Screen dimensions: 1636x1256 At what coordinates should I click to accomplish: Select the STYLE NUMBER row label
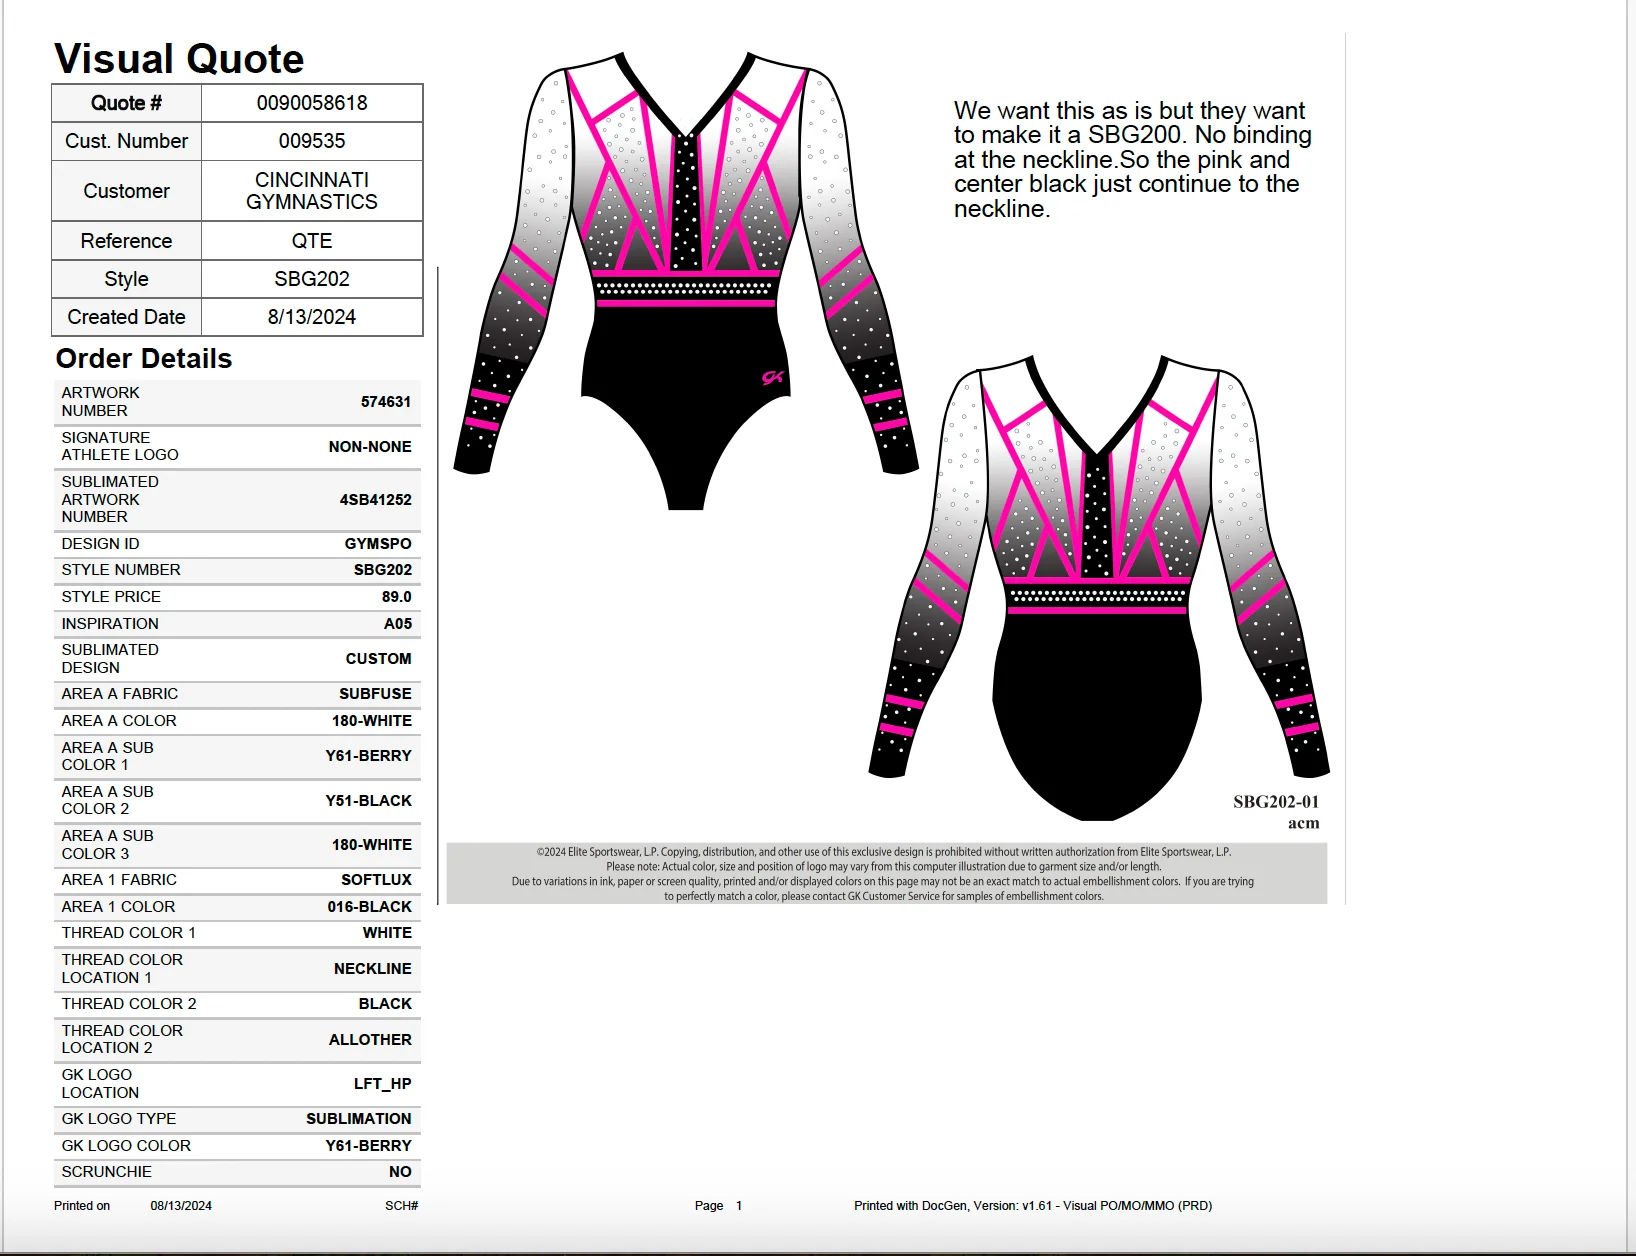click(x=121, y=569)
